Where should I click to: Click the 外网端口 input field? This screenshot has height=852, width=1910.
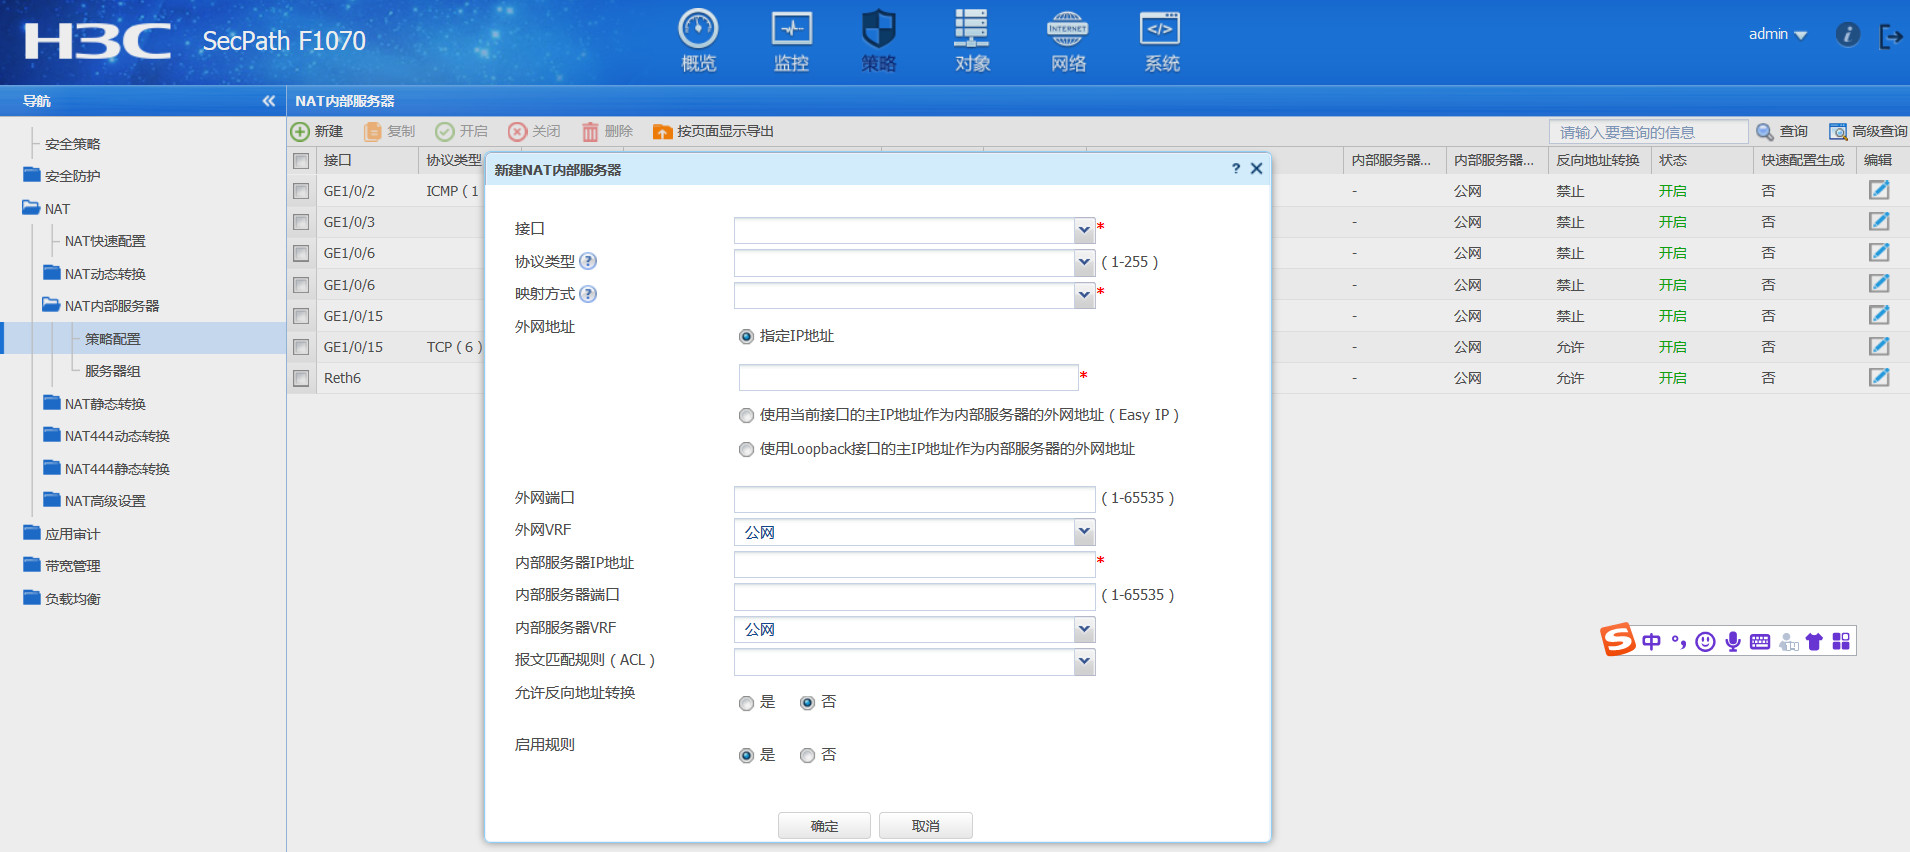pyautogui.click(x=914, y=499)
